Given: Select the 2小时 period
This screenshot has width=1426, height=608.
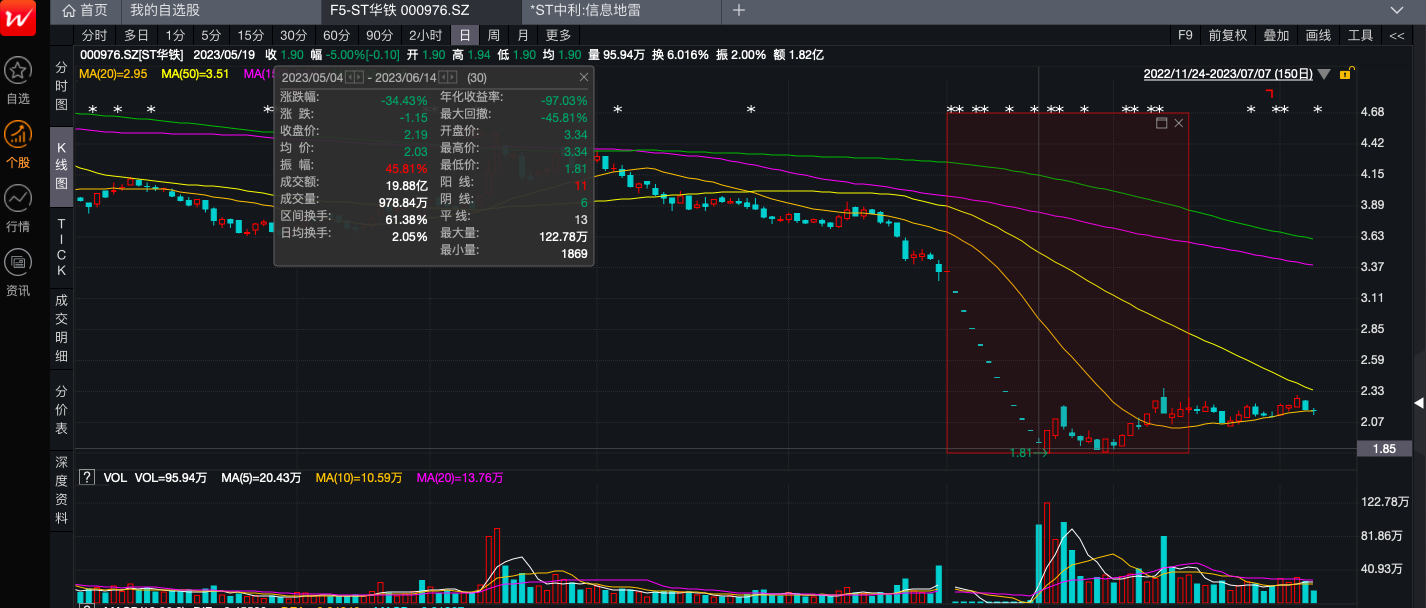Looking at the screenshot, I should point(425,35).
